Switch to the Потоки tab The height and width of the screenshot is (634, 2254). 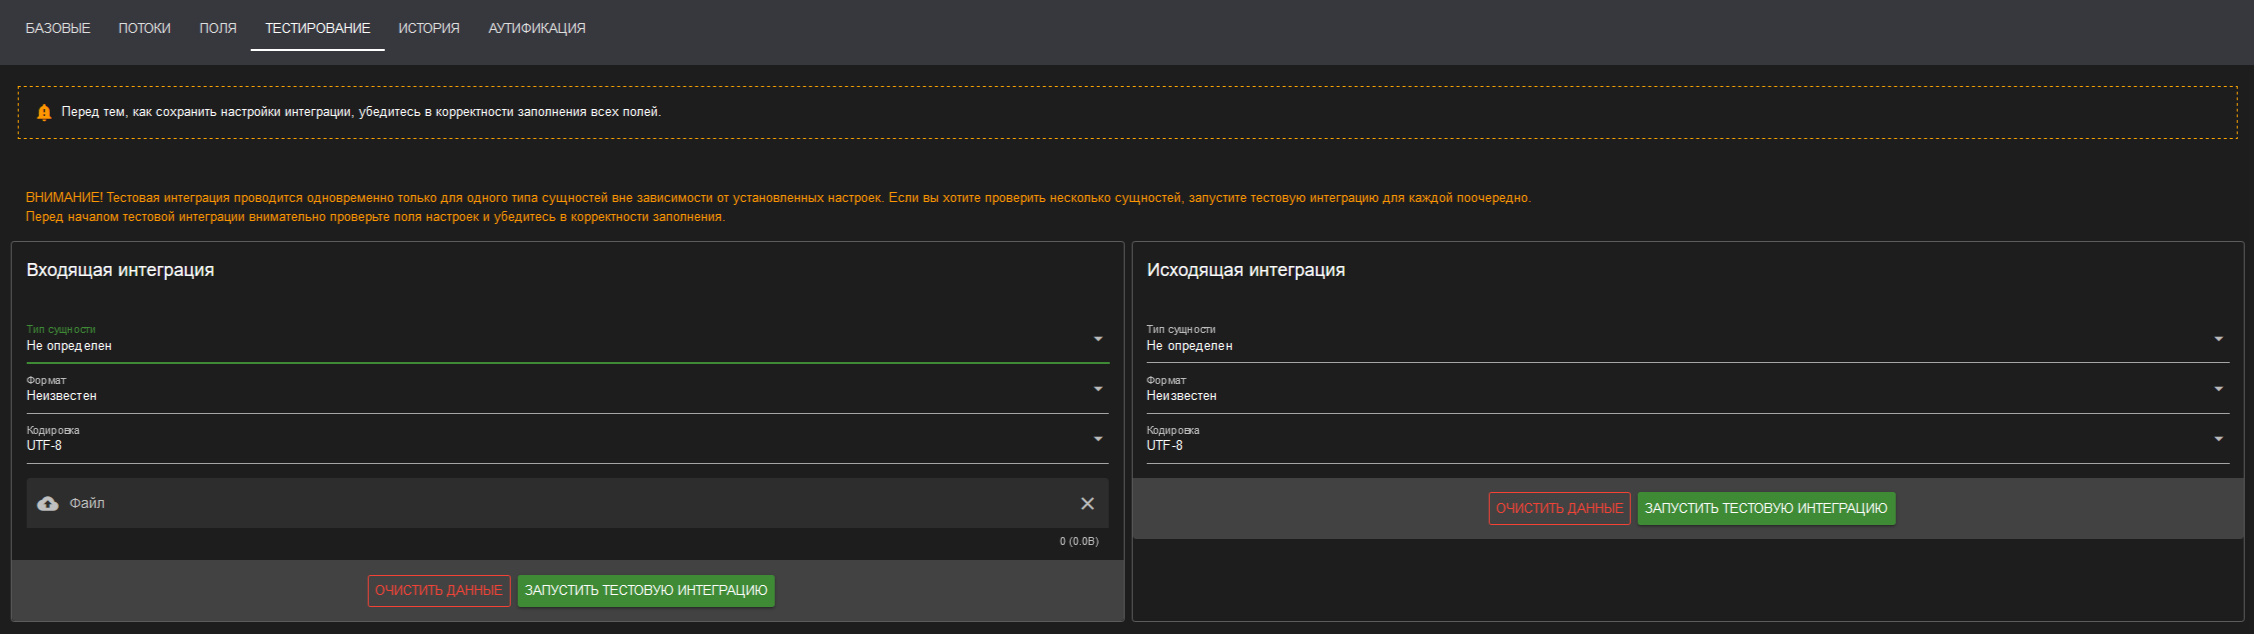144,28
